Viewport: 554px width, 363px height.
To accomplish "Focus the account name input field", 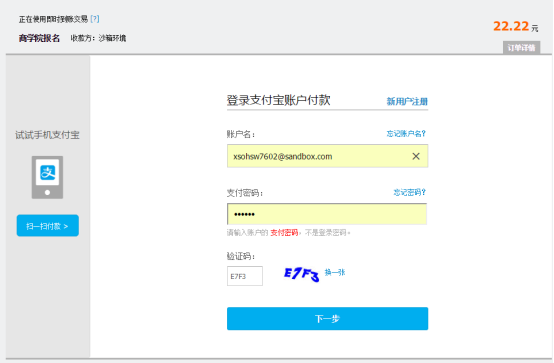I will tap(328, 156).
